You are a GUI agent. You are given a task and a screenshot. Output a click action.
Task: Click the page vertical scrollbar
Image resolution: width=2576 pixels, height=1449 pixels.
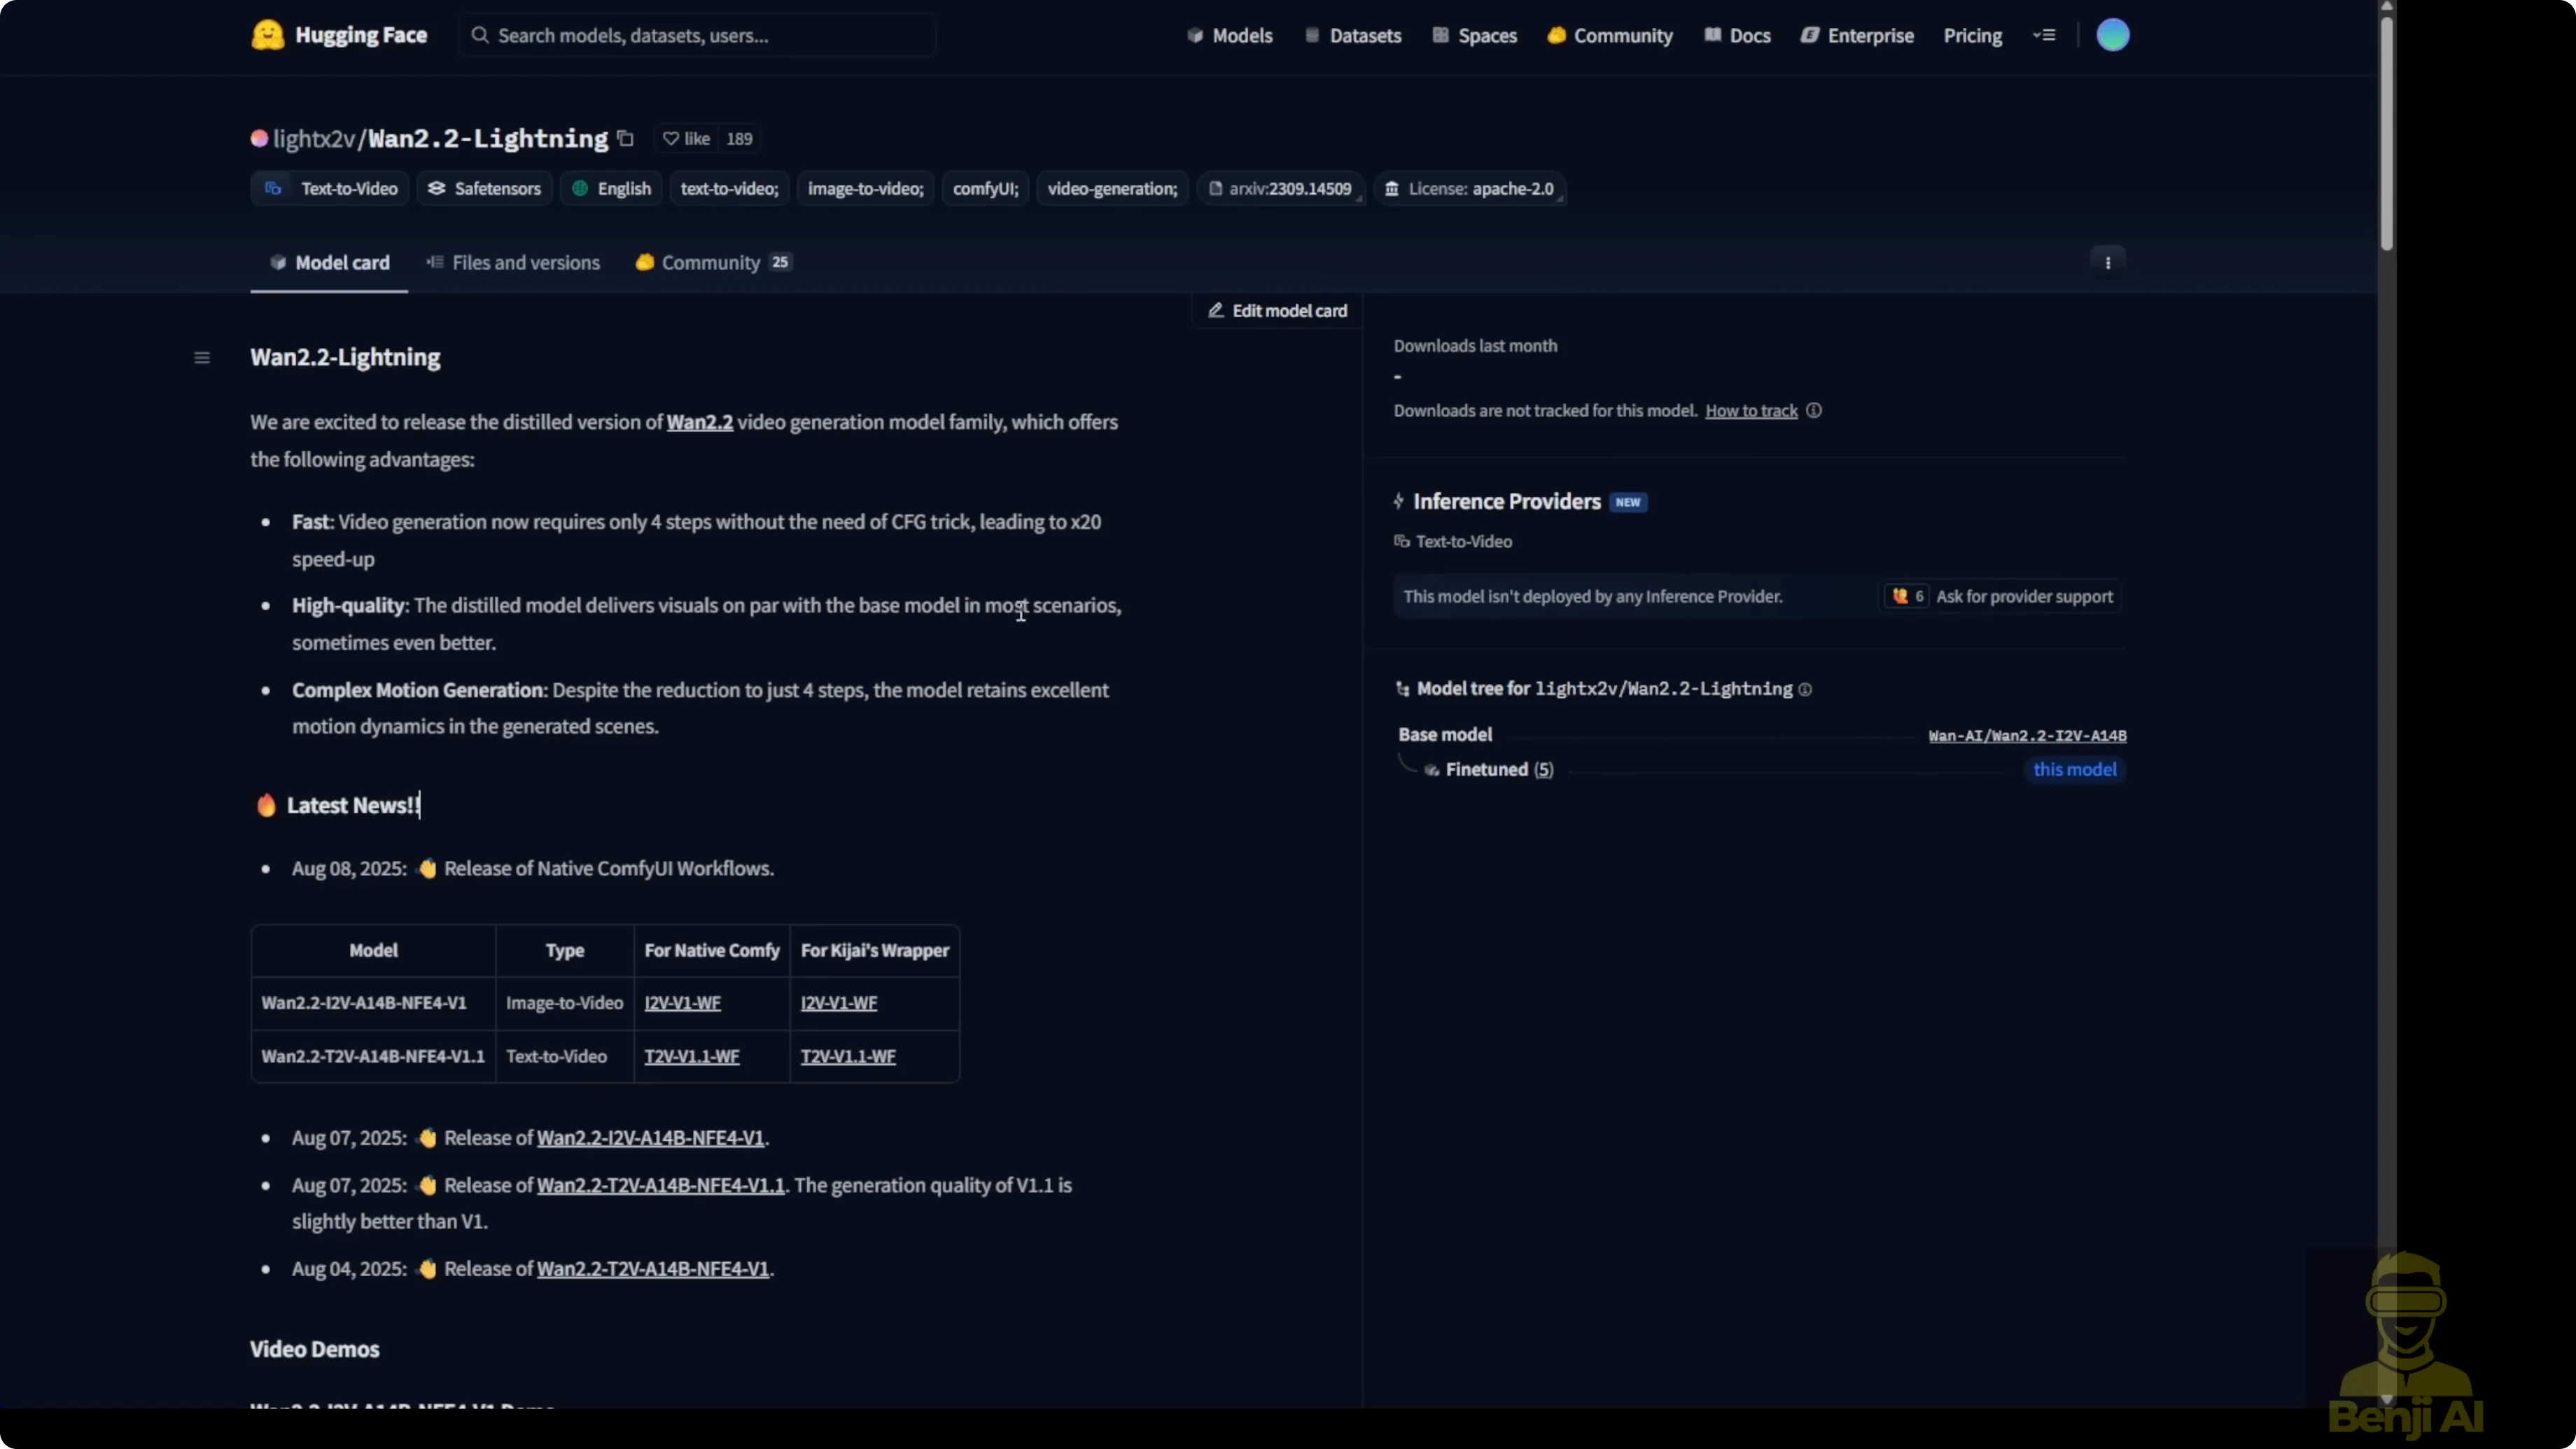(2386, 130)
